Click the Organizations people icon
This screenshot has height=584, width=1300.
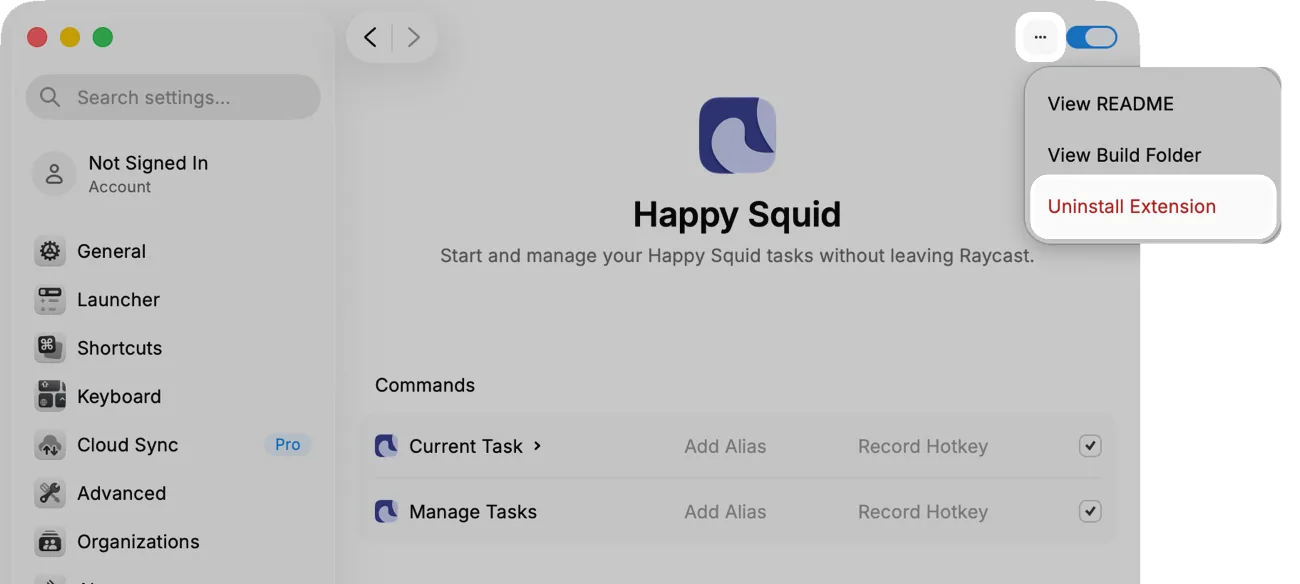(50, 542)
